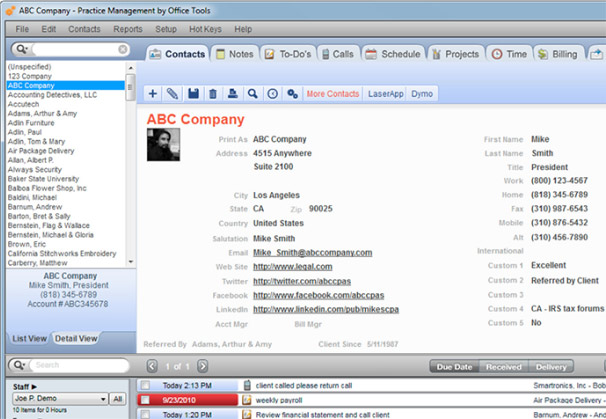Open the Hot Keys menu
The height and width of the screenshot is (419, 606).
(205, 29)
